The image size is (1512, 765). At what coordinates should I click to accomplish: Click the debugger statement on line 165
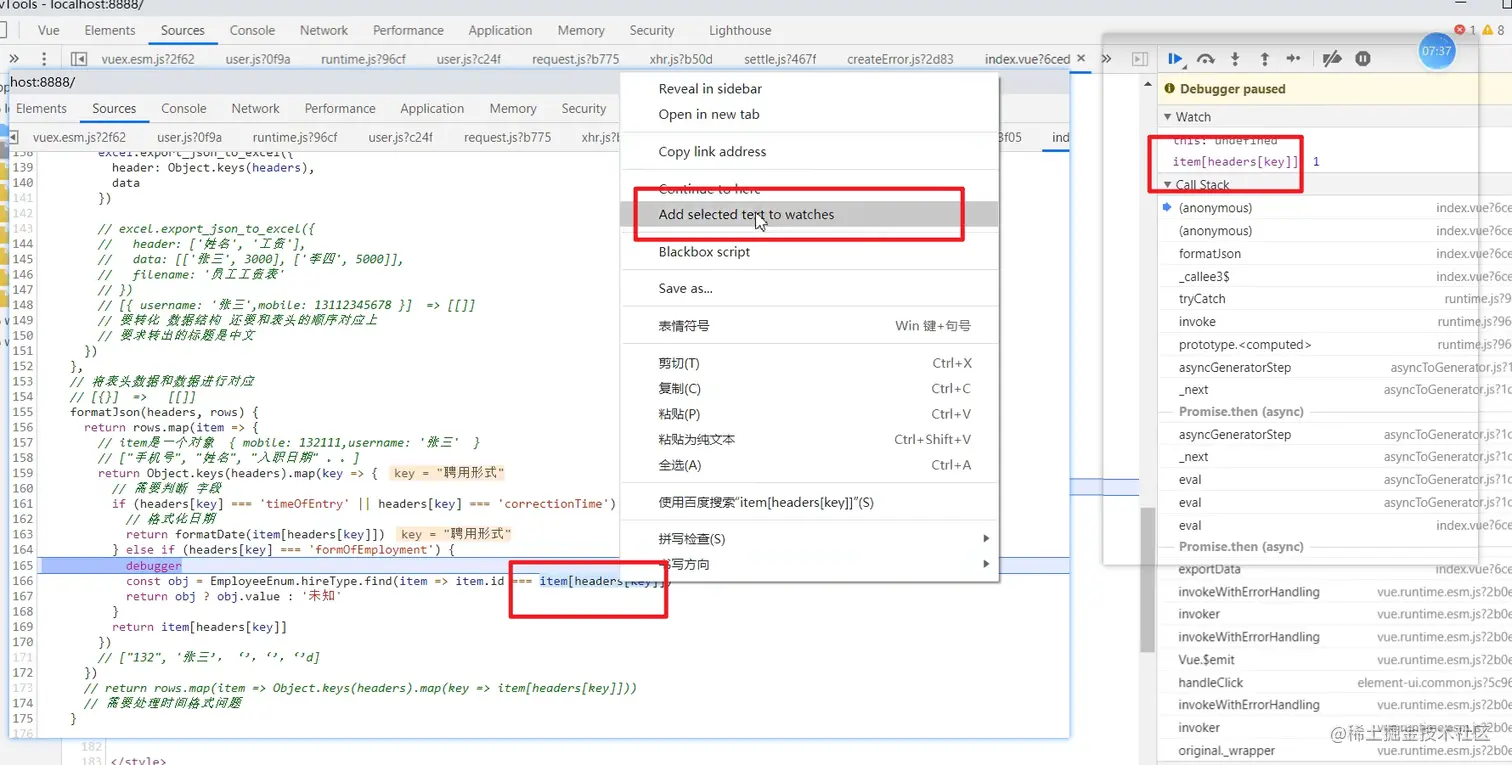[153, 566]
